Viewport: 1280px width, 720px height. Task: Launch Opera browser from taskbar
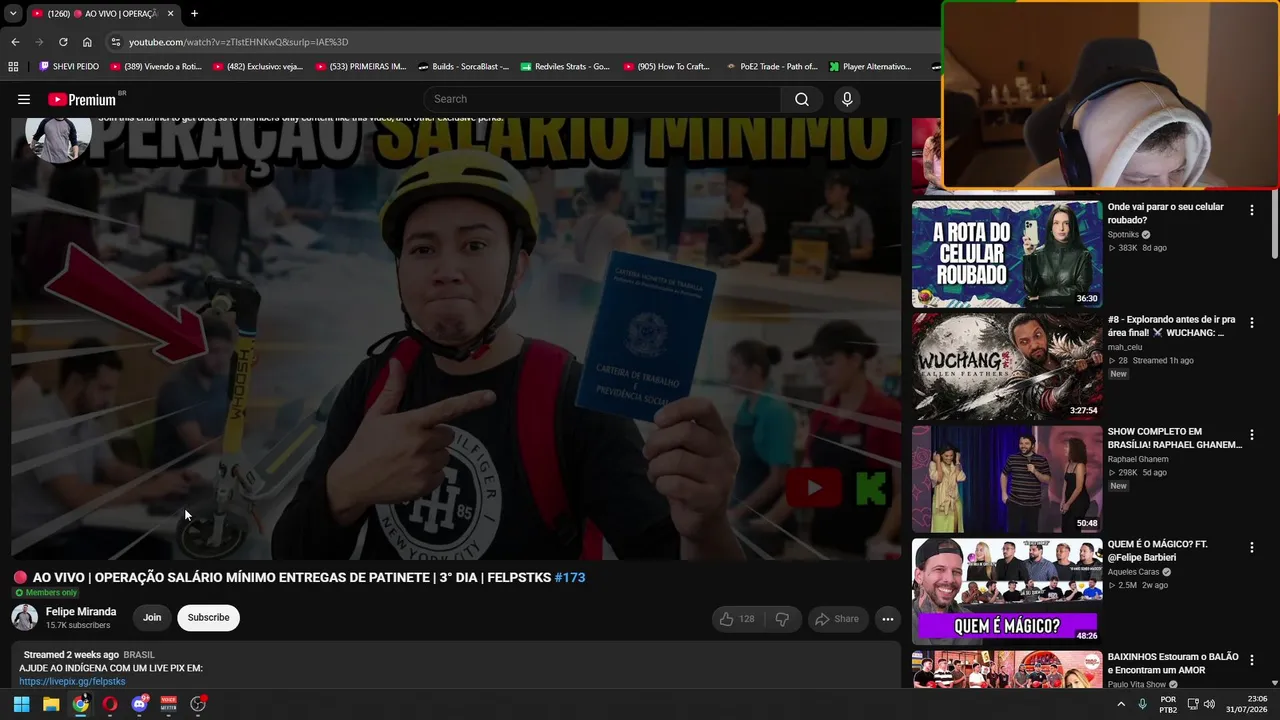(x=110, y=704)
